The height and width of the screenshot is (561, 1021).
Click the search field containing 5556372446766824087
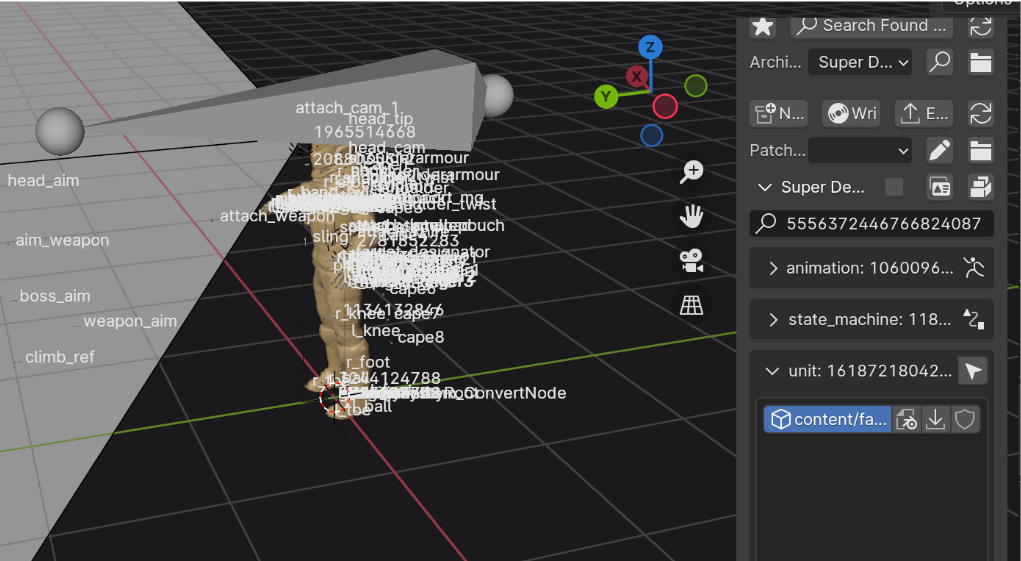[872, 223]
